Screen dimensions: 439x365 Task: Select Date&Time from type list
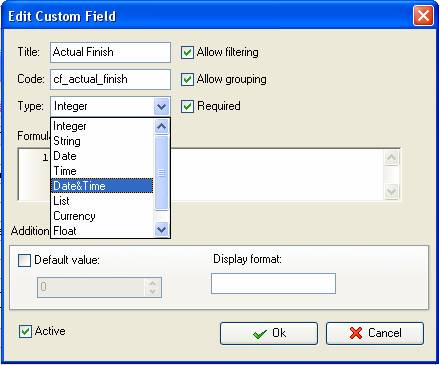click(102, 186)
